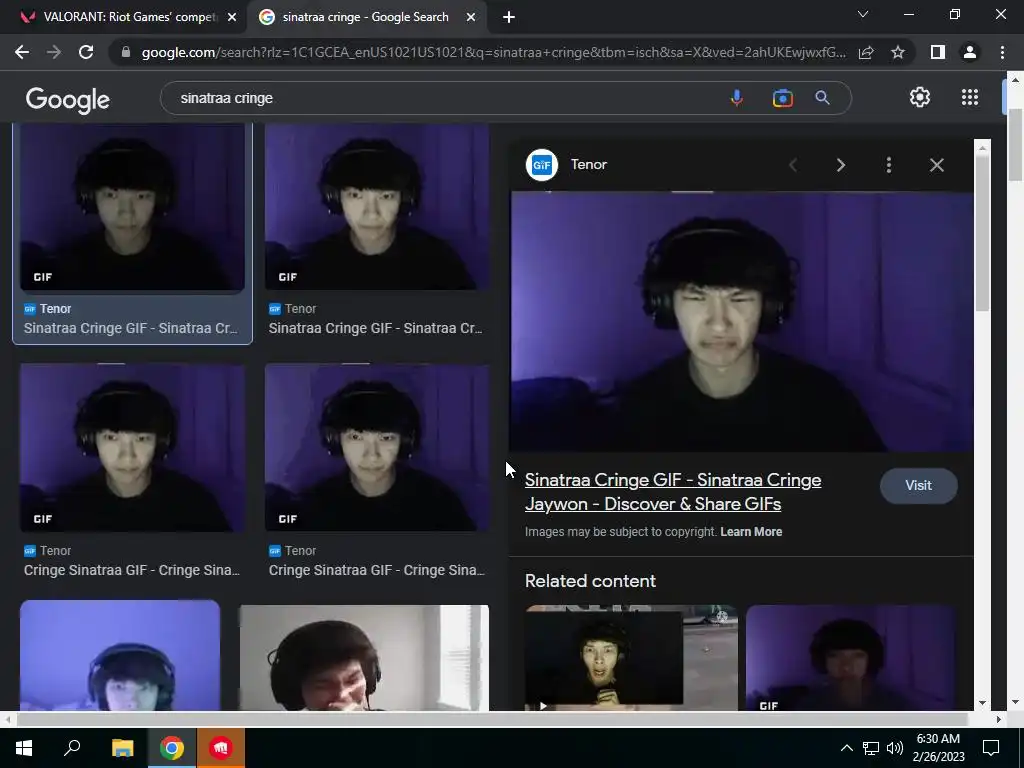Submit search with magnifier icon
Viewport: 1024px width, 768px height.
click(822, 98)
